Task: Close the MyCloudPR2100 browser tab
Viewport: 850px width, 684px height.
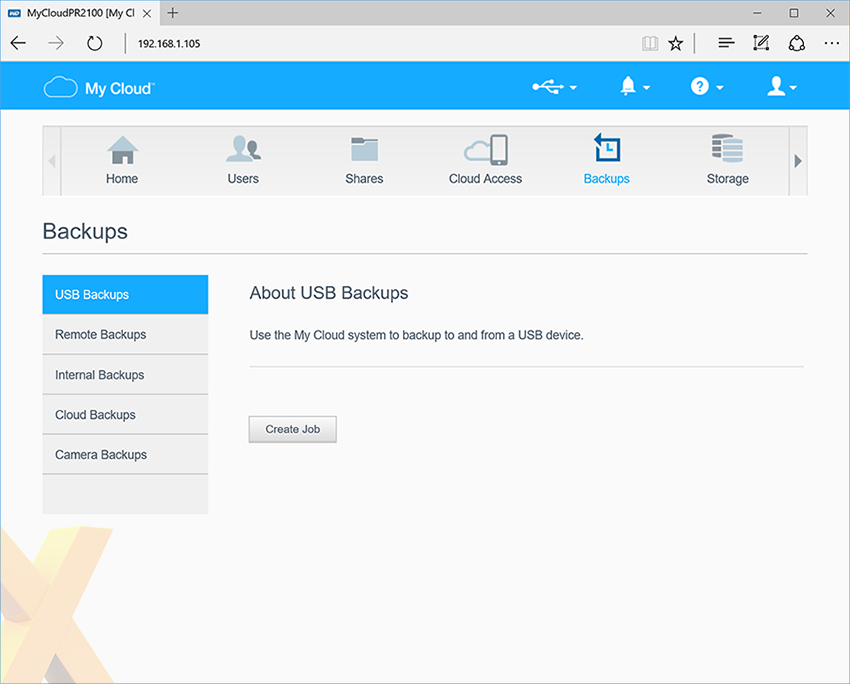Action: click(x=147, y=14)
